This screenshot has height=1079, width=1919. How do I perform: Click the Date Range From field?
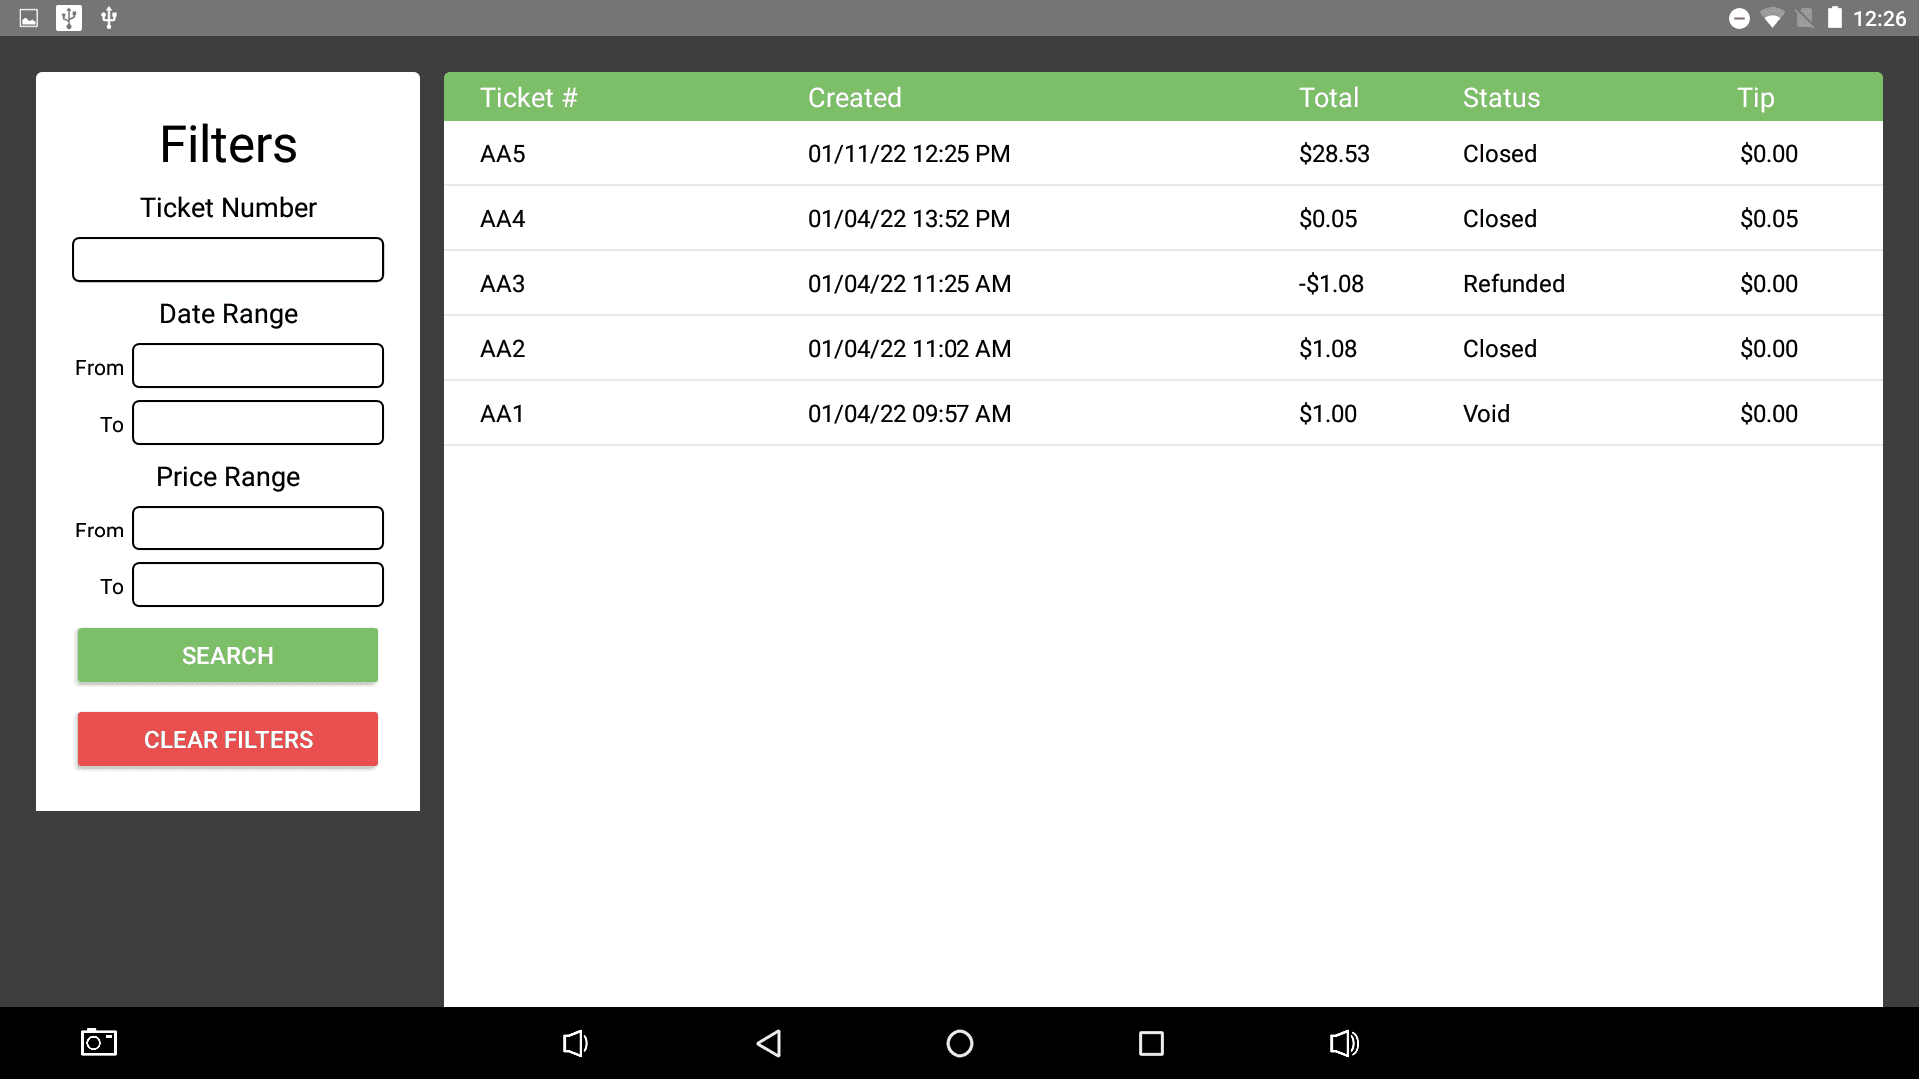258,366
